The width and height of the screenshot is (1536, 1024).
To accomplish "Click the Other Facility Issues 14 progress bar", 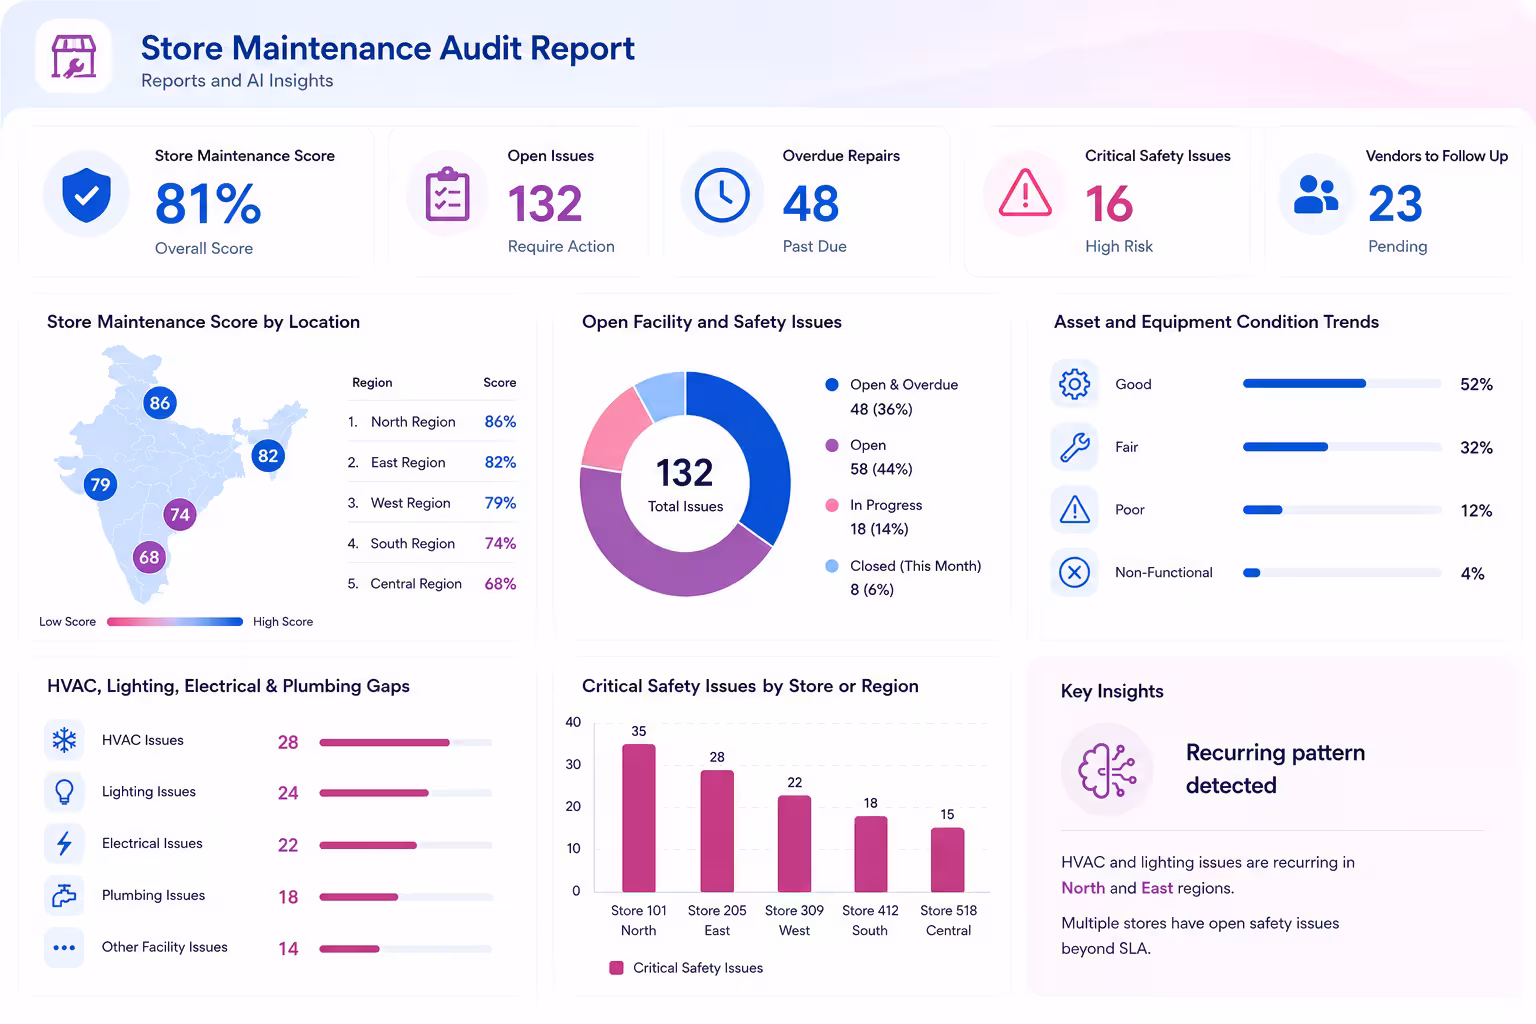I will 406,949.
